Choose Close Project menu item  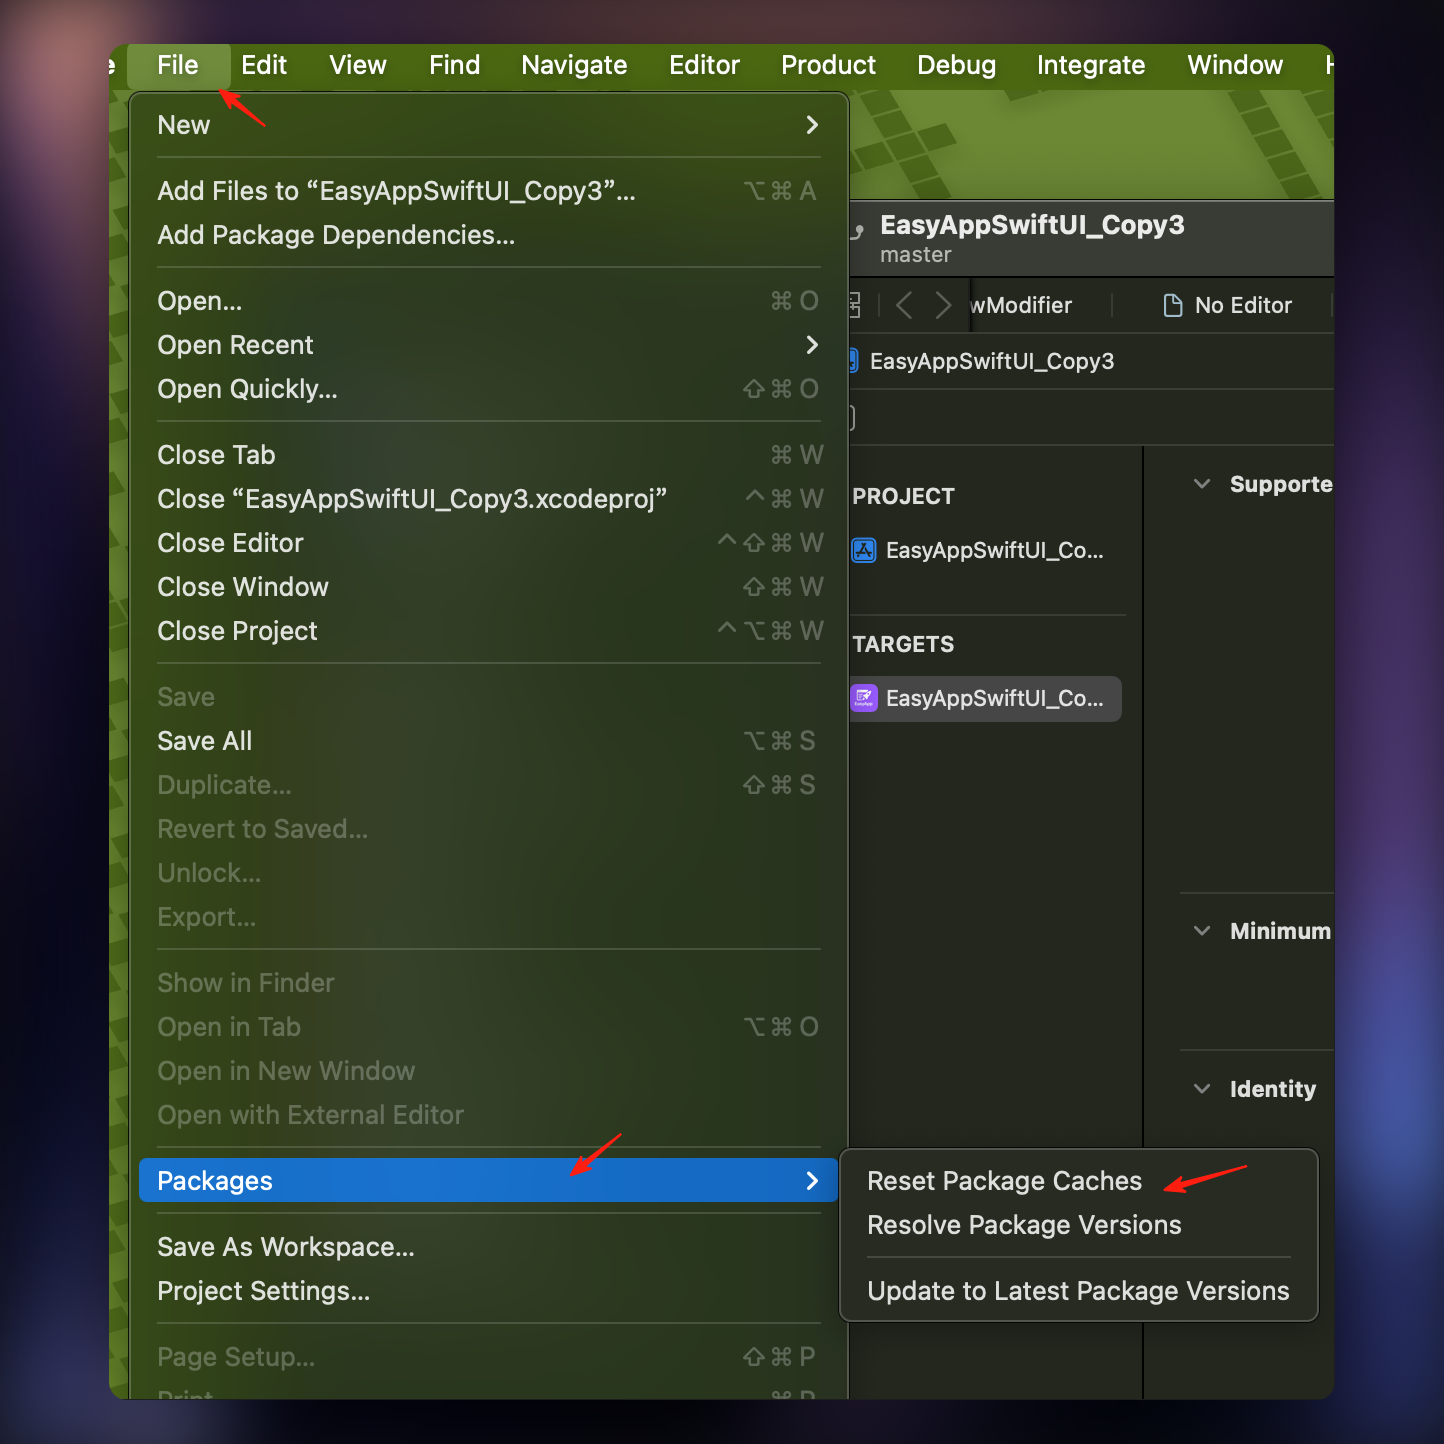pyautogui.click(x=238, y=631)
